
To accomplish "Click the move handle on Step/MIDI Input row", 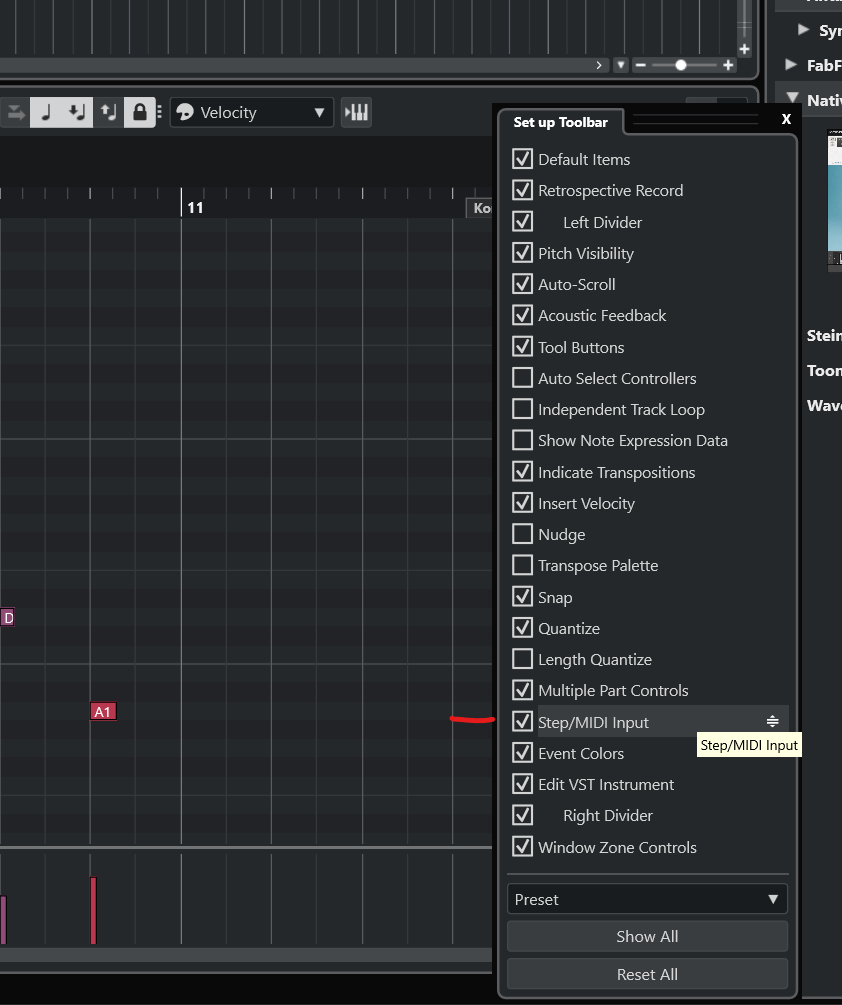I will tap(772, 722).
